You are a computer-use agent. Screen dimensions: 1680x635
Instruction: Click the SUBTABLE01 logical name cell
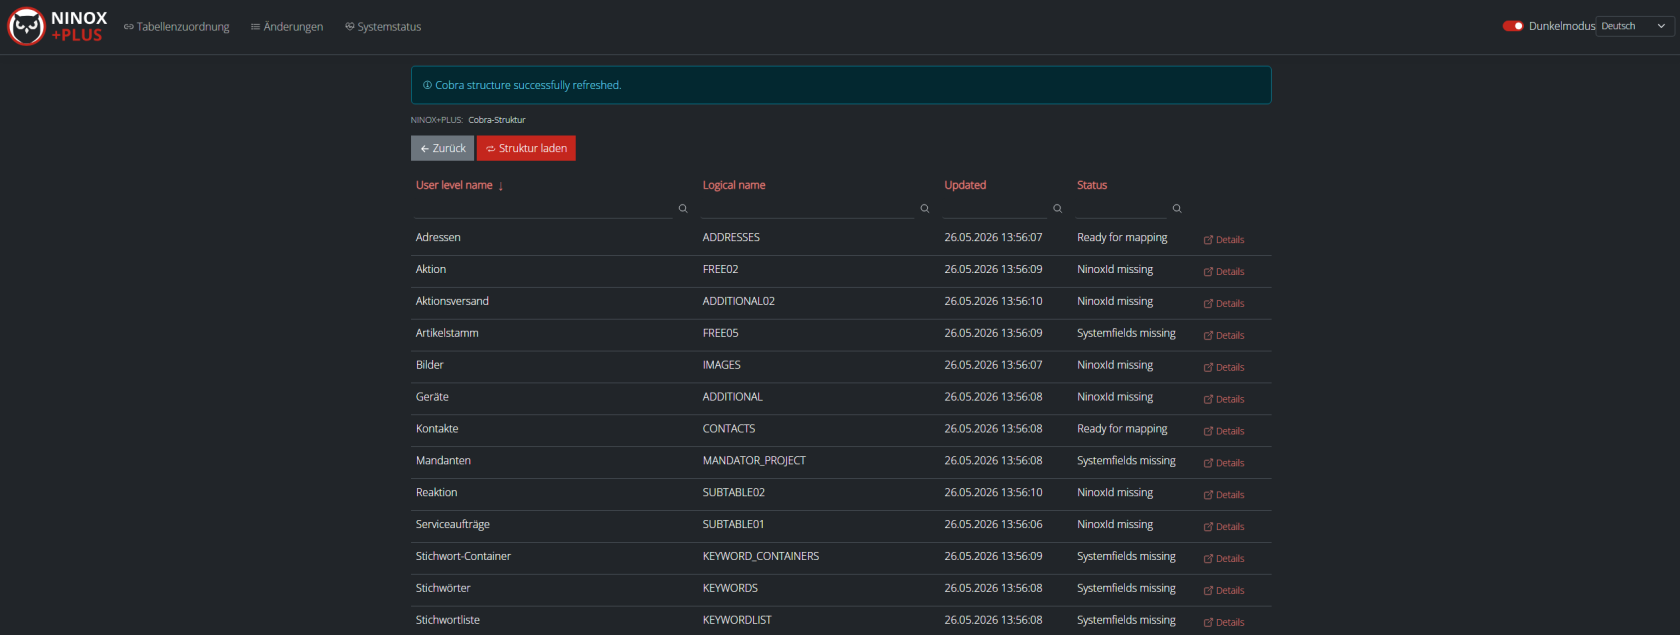pos(733,525)
